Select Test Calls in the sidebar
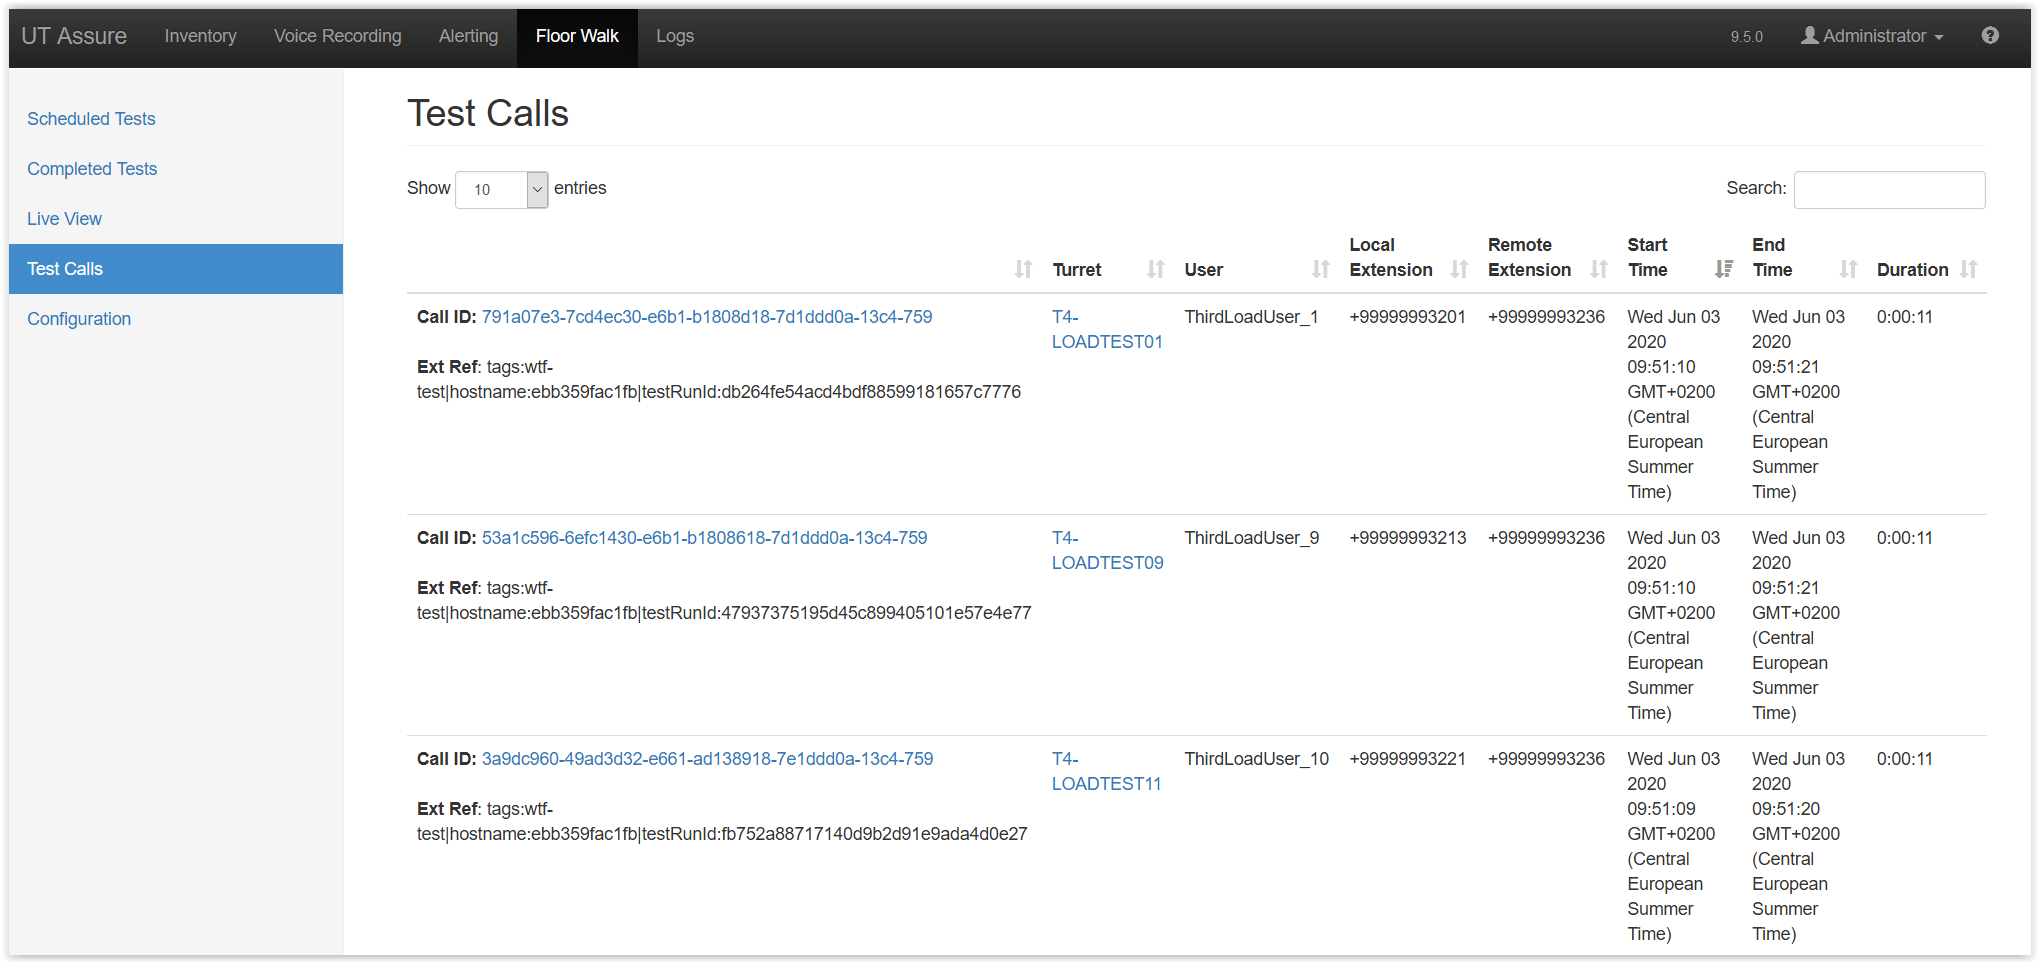 [x=176, y=269]
